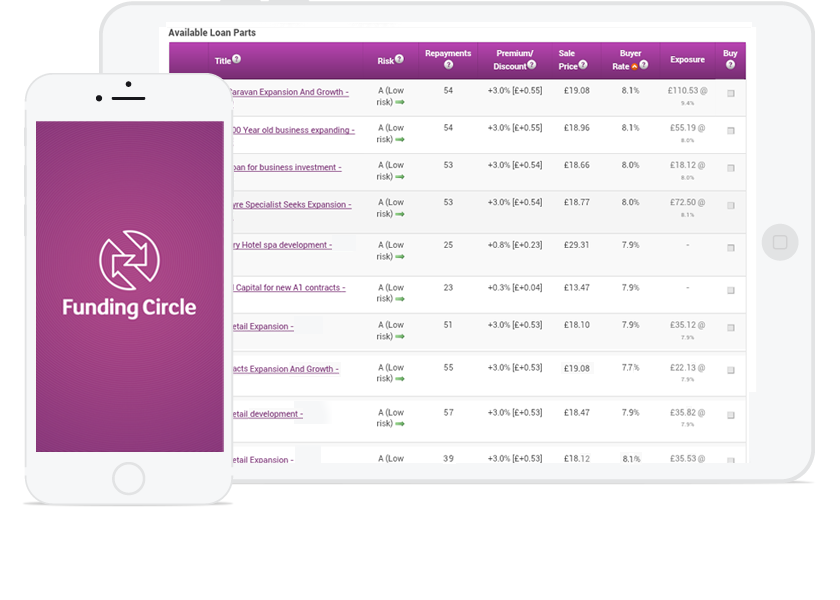Viewport: 840px width, 600px height.
Task: Open acts Expansion And Growth loan link
Action: [286, 369]
